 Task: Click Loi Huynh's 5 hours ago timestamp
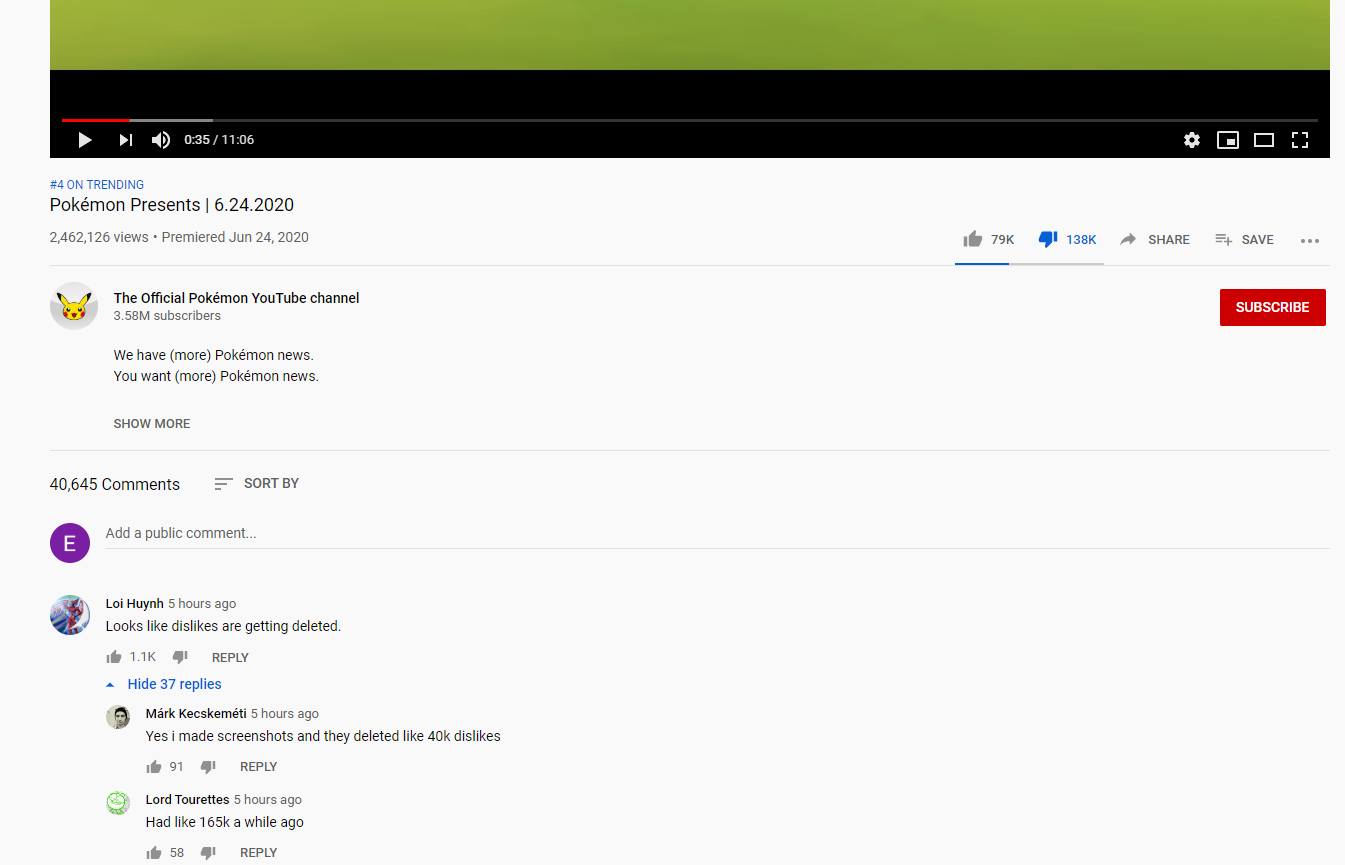(x=202, y=604)
